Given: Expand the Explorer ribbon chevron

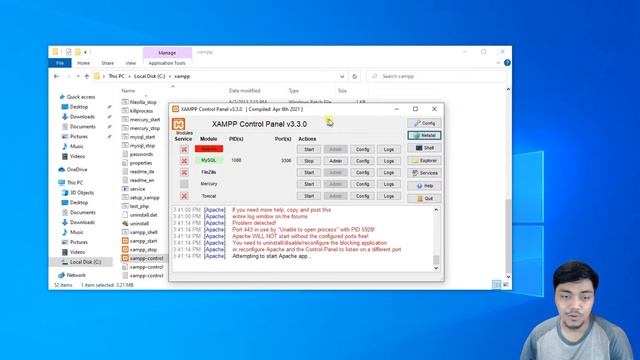Looking at the screenshot, I should [498, 63].
